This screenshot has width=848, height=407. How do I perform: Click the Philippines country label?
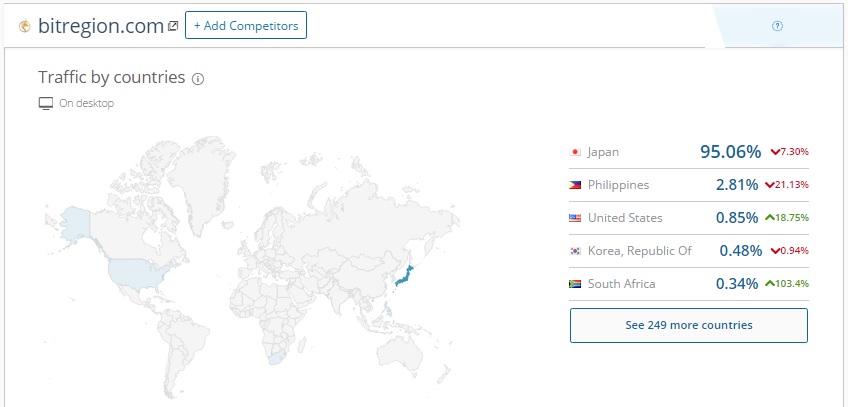click(x=619, y=185)
